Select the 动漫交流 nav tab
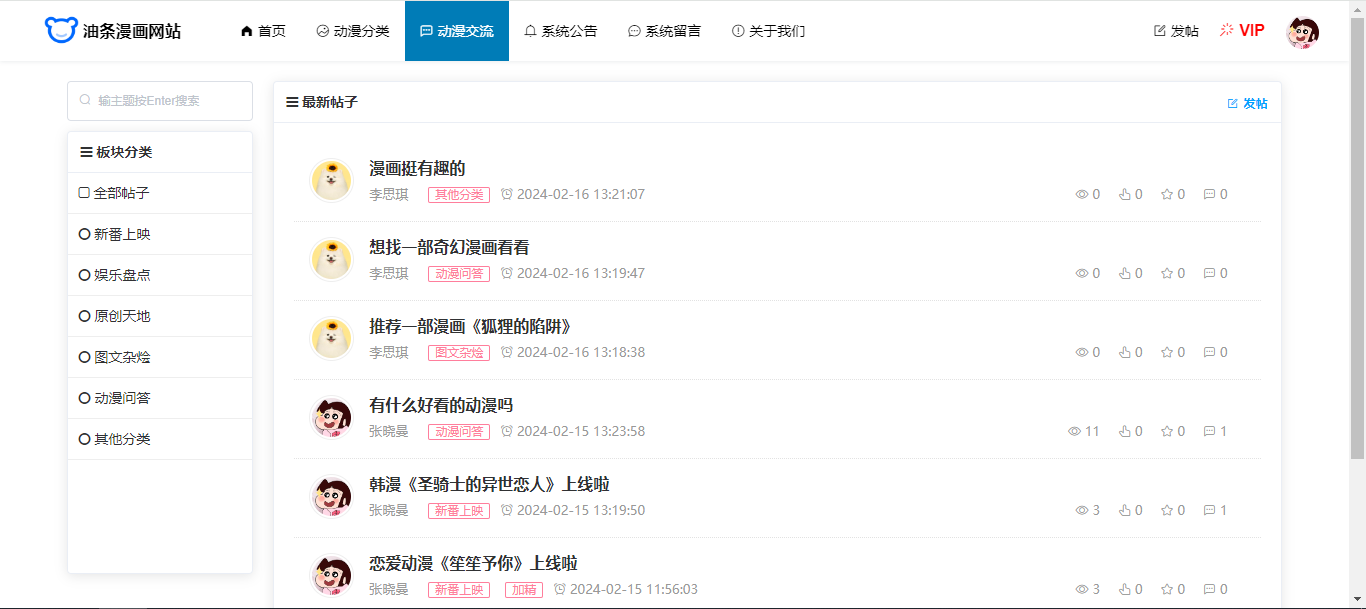Screen dimensions: 1366x609 457,31
